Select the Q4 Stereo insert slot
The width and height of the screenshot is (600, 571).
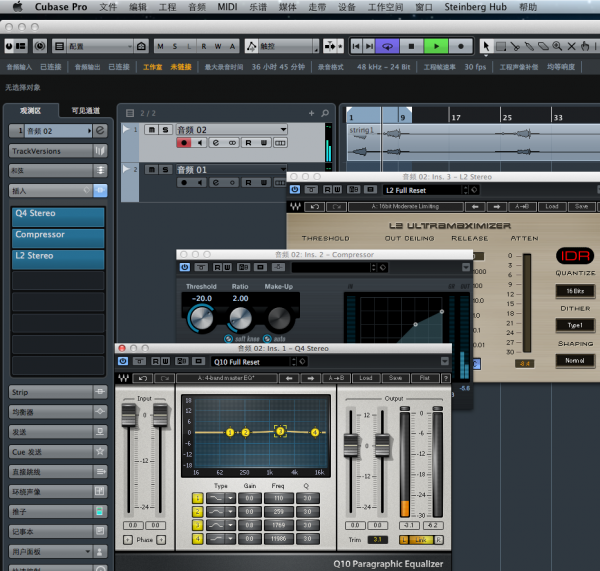coord(58,217)
